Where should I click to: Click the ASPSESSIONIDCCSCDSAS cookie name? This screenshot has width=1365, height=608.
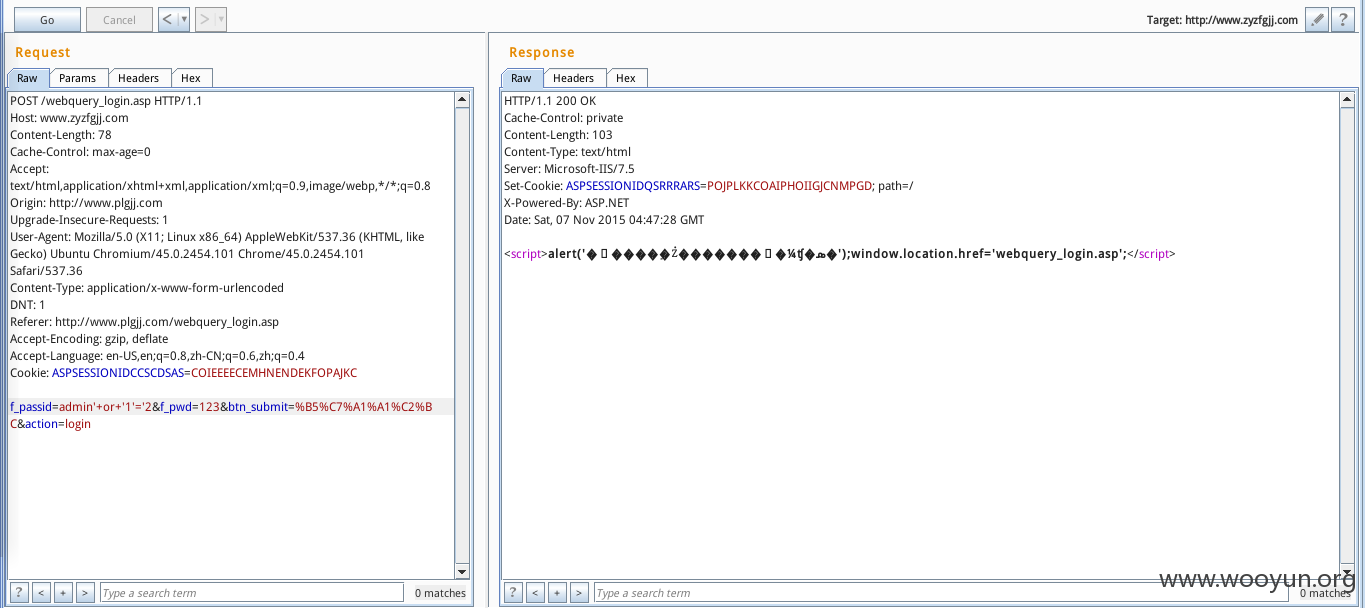pos(117,373)
